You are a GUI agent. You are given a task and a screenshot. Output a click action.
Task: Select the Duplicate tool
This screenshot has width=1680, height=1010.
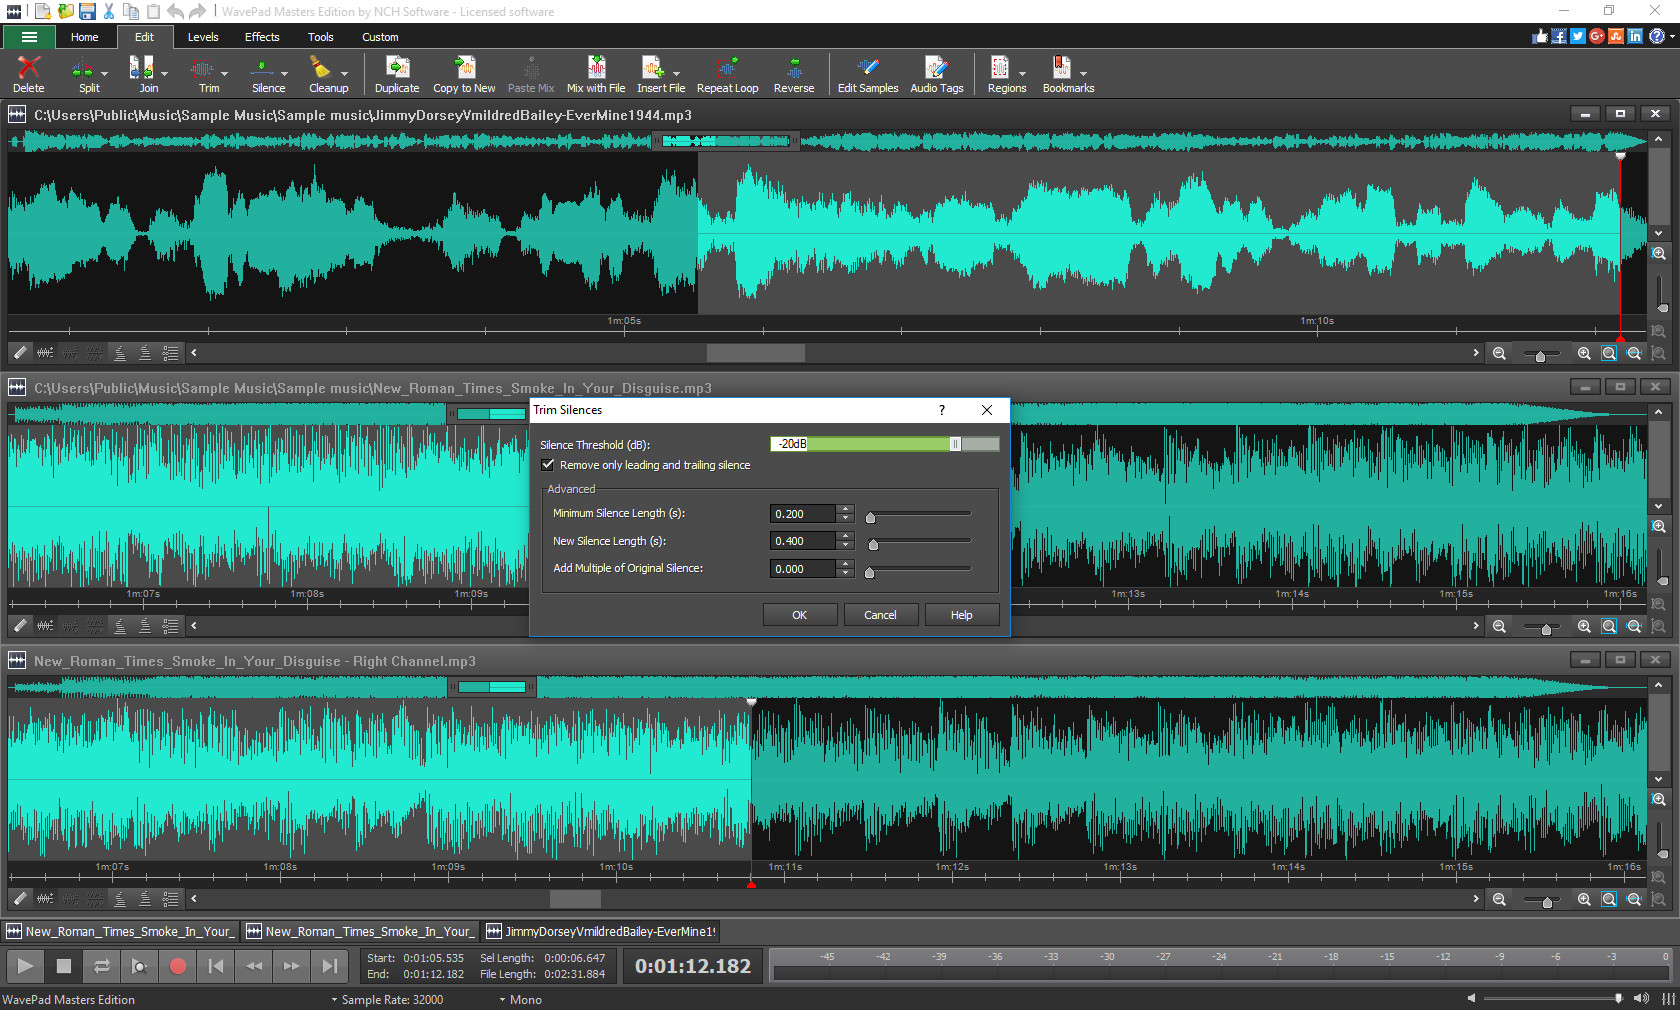(x=396, y=70)
